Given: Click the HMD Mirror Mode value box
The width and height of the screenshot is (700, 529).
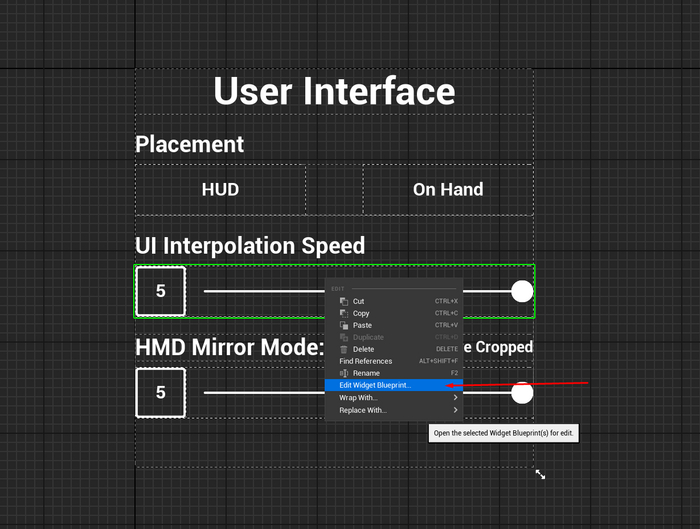Looking at the screenshot, I should point(161,393).
